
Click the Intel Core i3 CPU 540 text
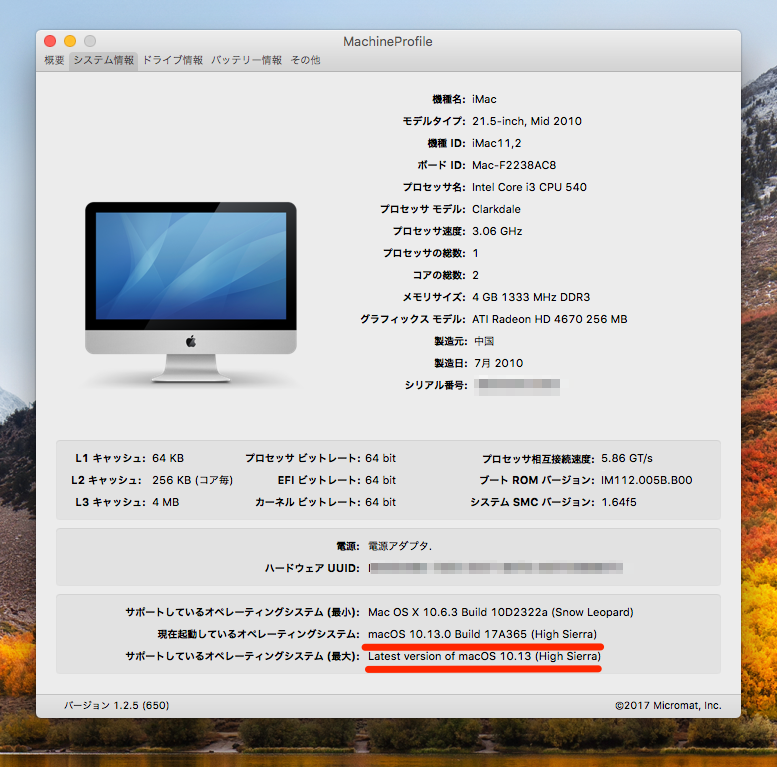pos(529,187)
